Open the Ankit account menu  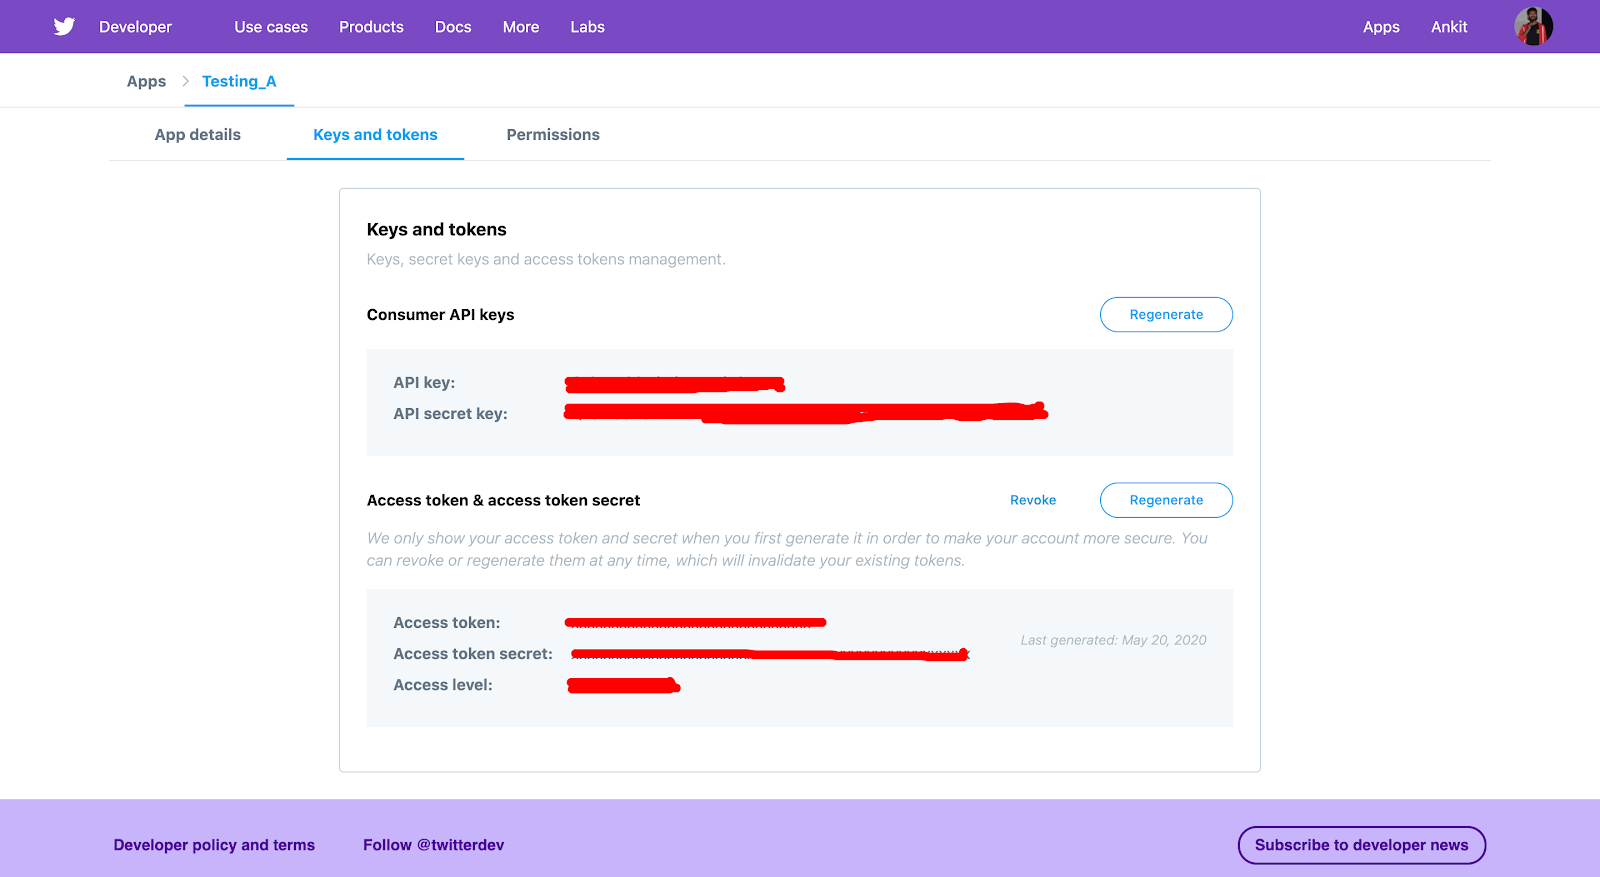1449,27
